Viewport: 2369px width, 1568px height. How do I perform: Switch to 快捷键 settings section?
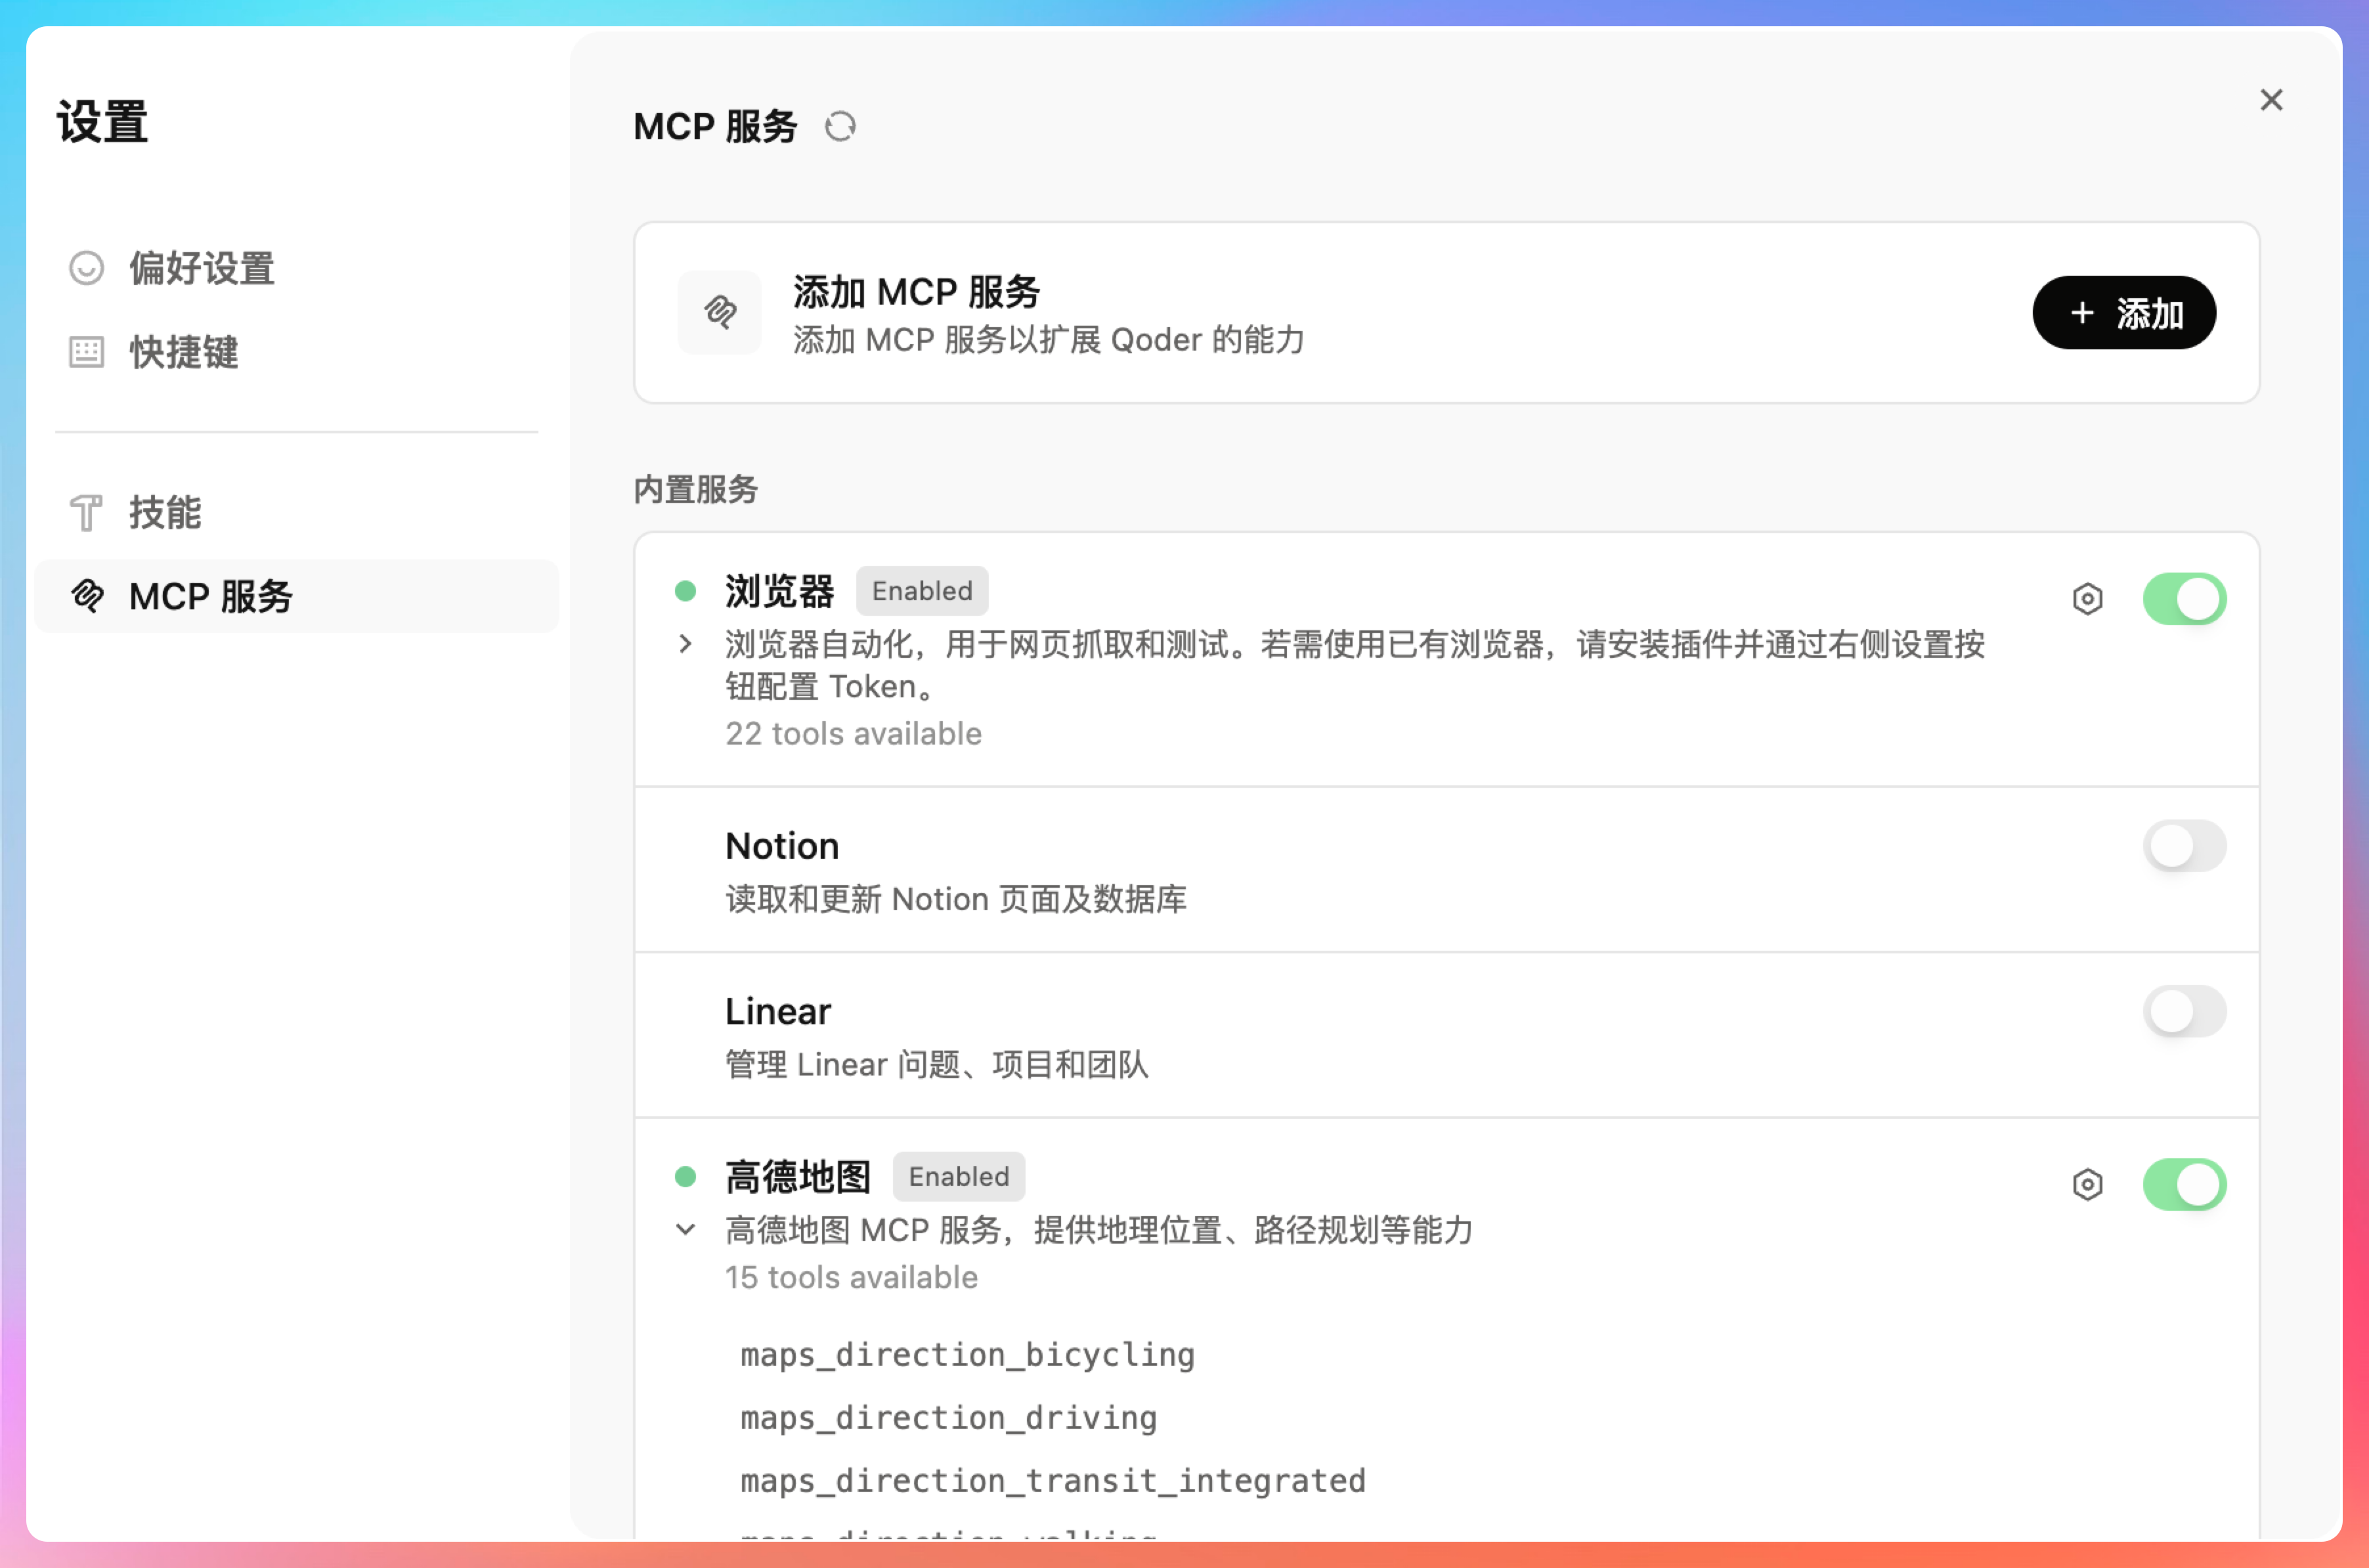184,352
